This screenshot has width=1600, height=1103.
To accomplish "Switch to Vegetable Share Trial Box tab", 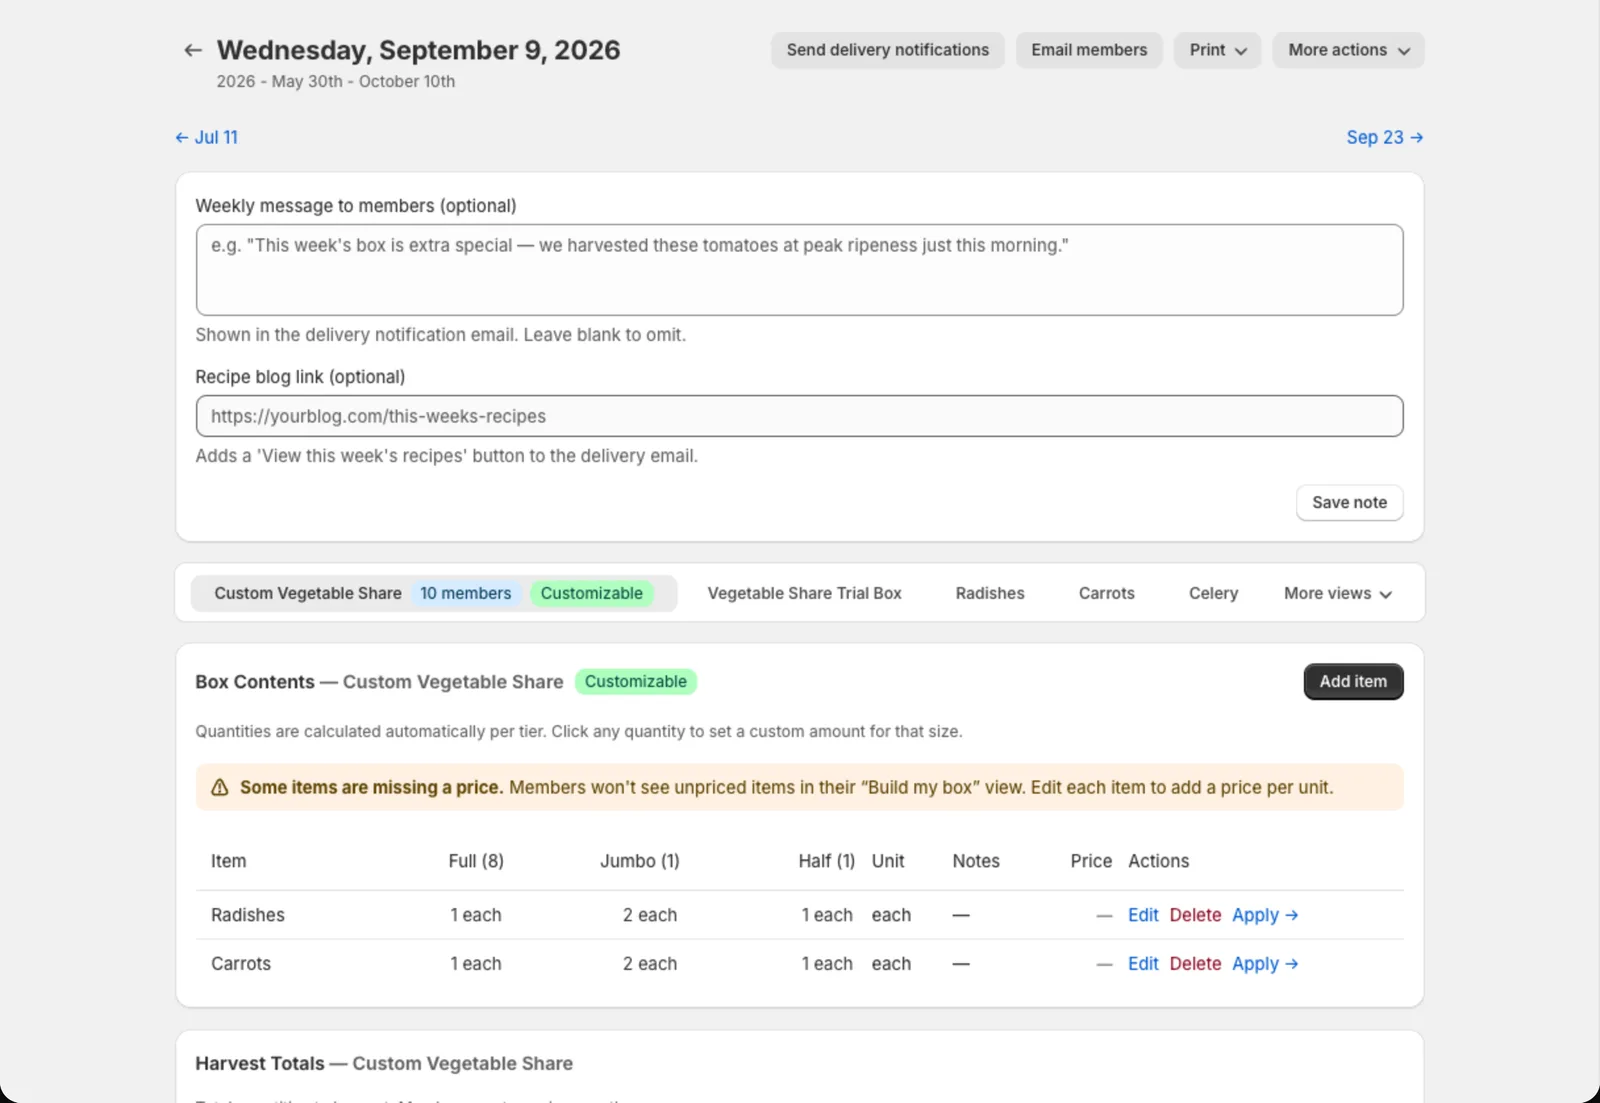I will pos(804,593).
